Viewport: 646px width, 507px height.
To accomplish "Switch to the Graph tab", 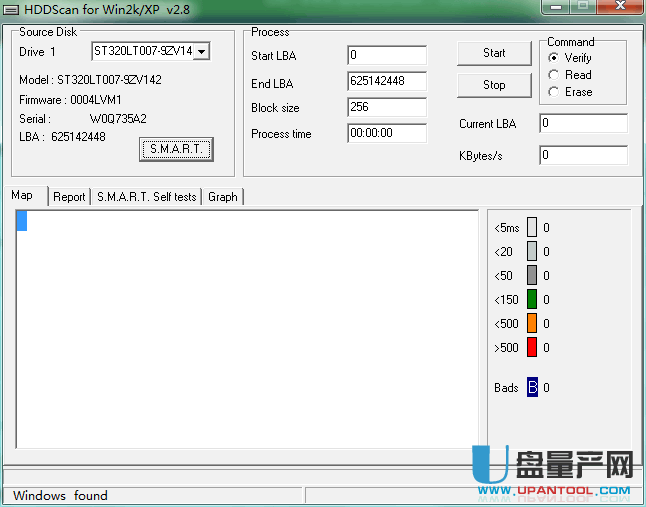I will click(x=222, y=197).
